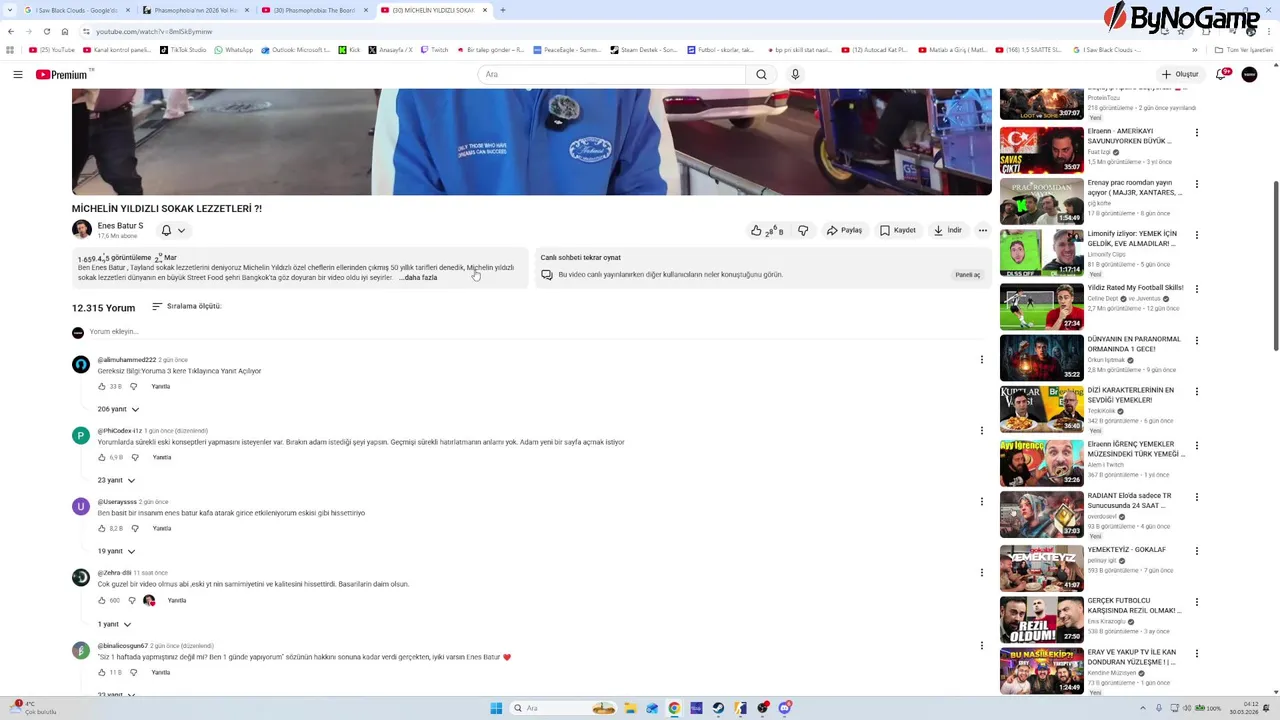1280x720 pixels.
Task: Expand 19 yanıt replies
Action: click(116, 551)
